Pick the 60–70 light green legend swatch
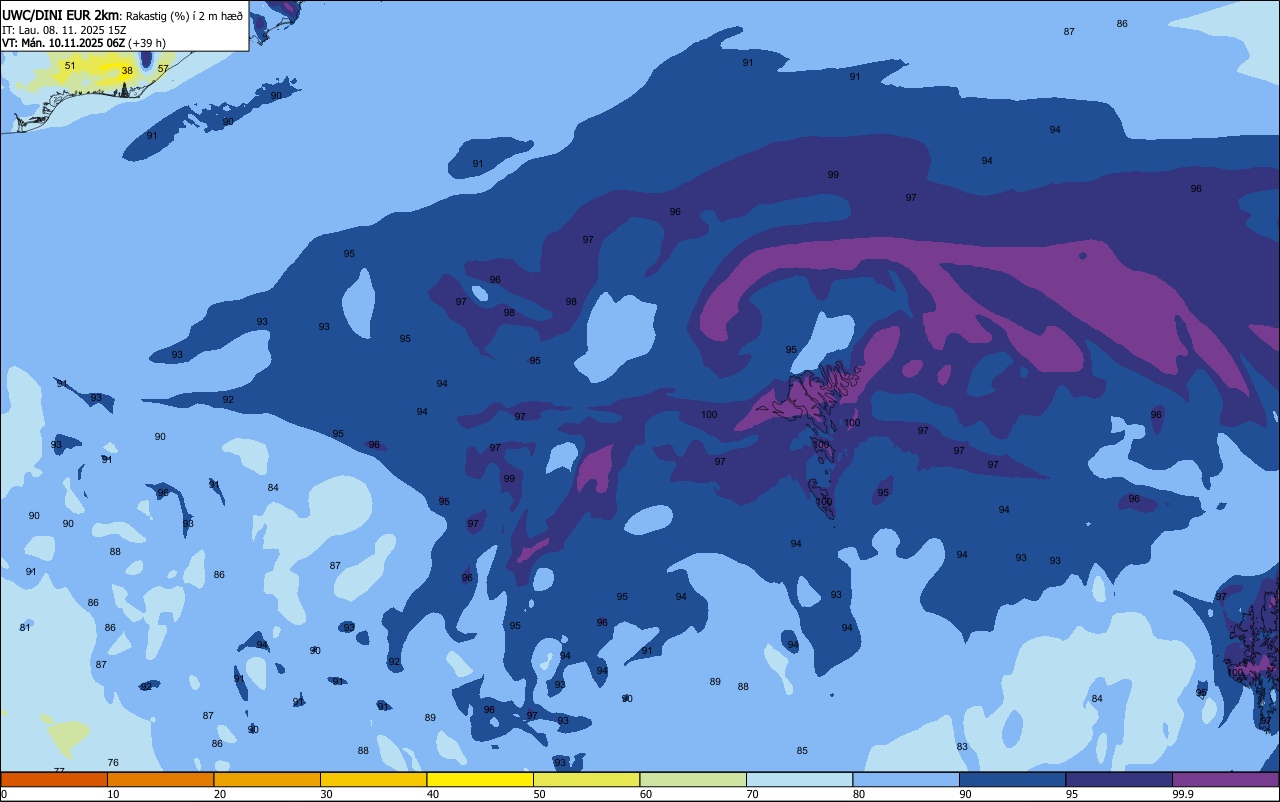 [693, 779]
